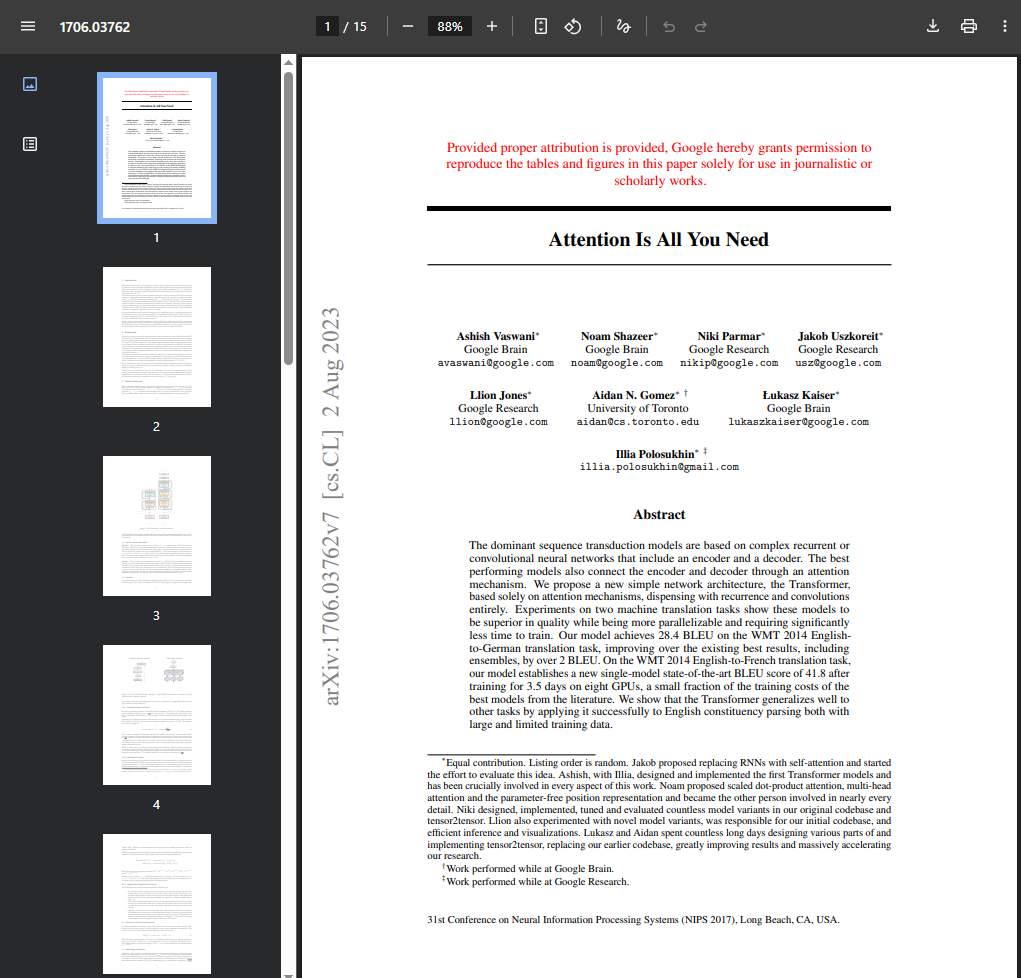
Task: Click the undo arrow in the toolbar
Action: [669, 27]
